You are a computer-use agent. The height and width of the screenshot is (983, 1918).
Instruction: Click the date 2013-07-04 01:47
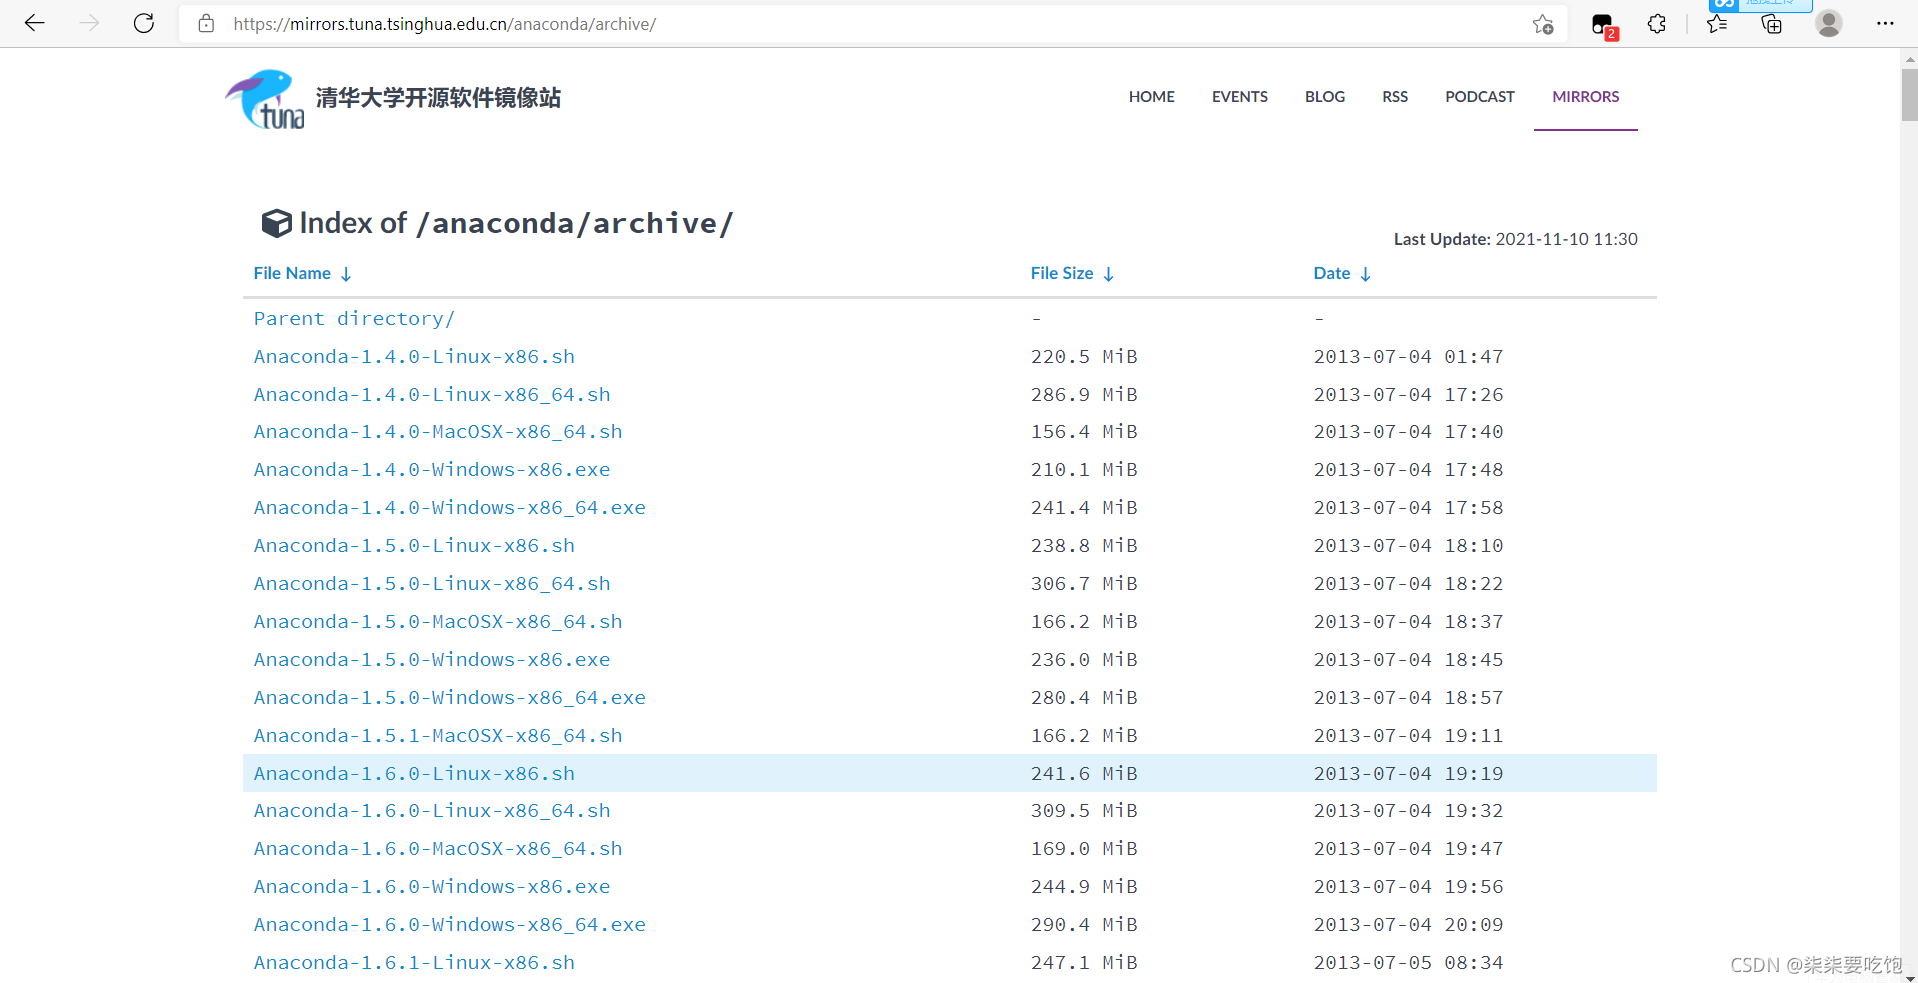coord(1408,357)
